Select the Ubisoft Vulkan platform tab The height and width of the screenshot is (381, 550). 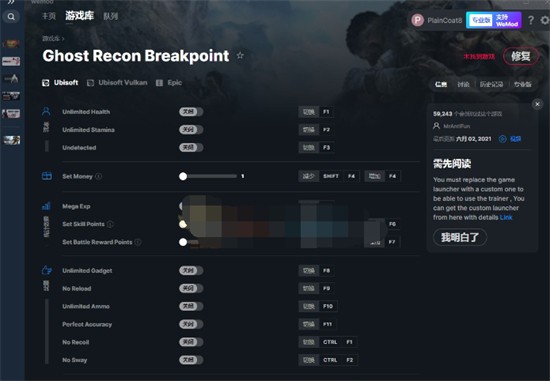click(117, 83)
